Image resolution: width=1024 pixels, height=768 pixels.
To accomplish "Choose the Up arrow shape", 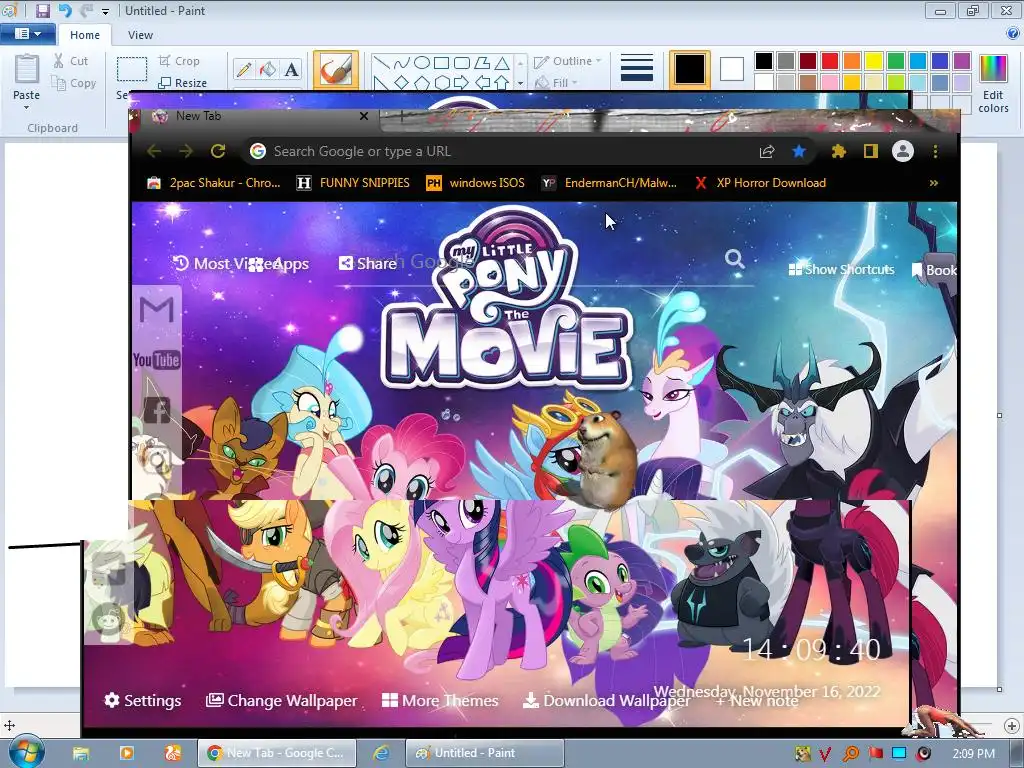I will coord(502,82).
